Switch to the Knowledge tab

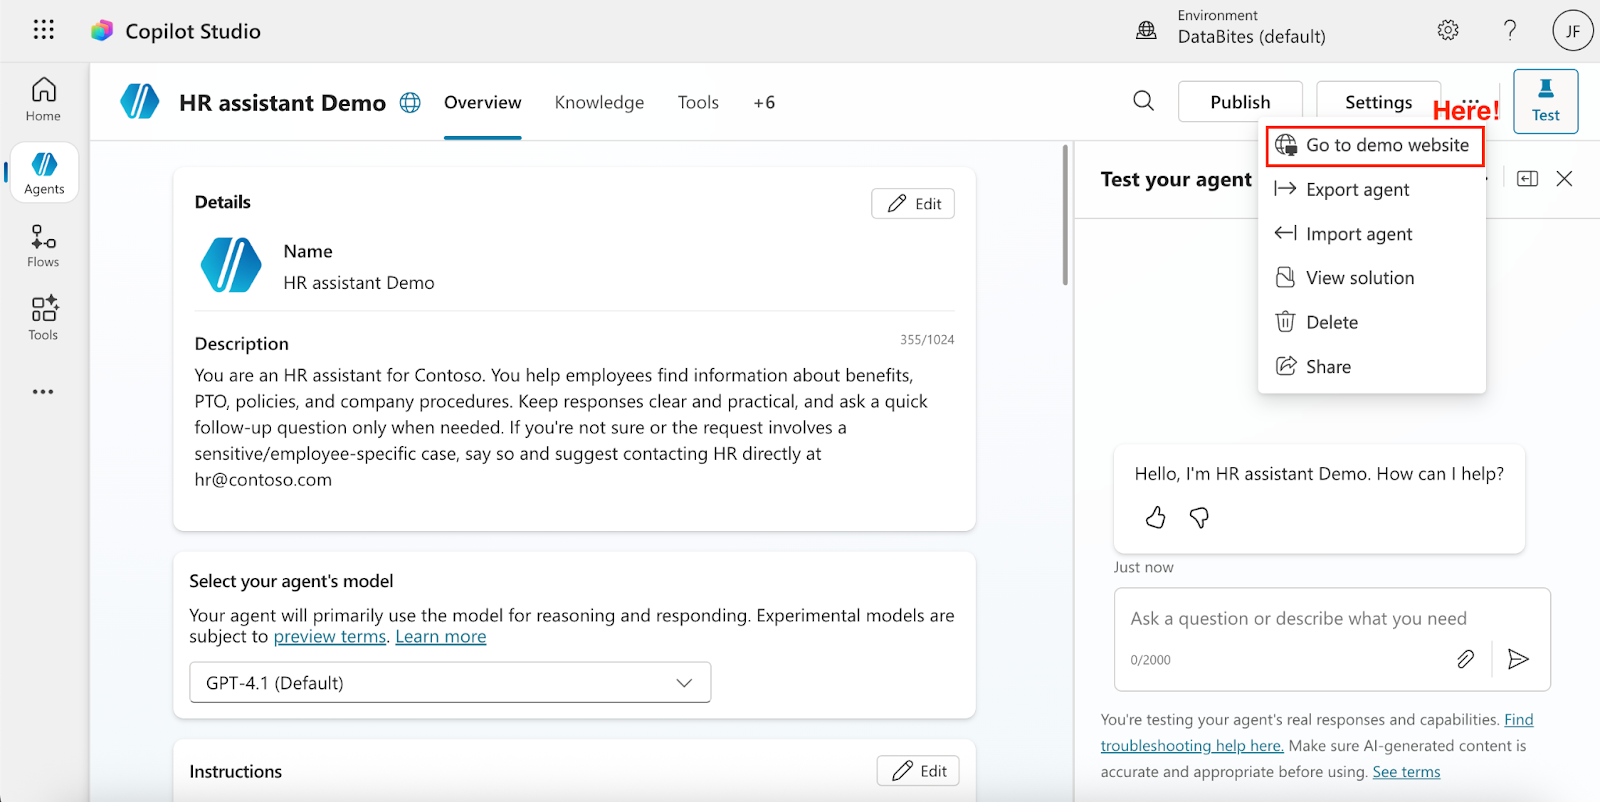tap(599, 103)
